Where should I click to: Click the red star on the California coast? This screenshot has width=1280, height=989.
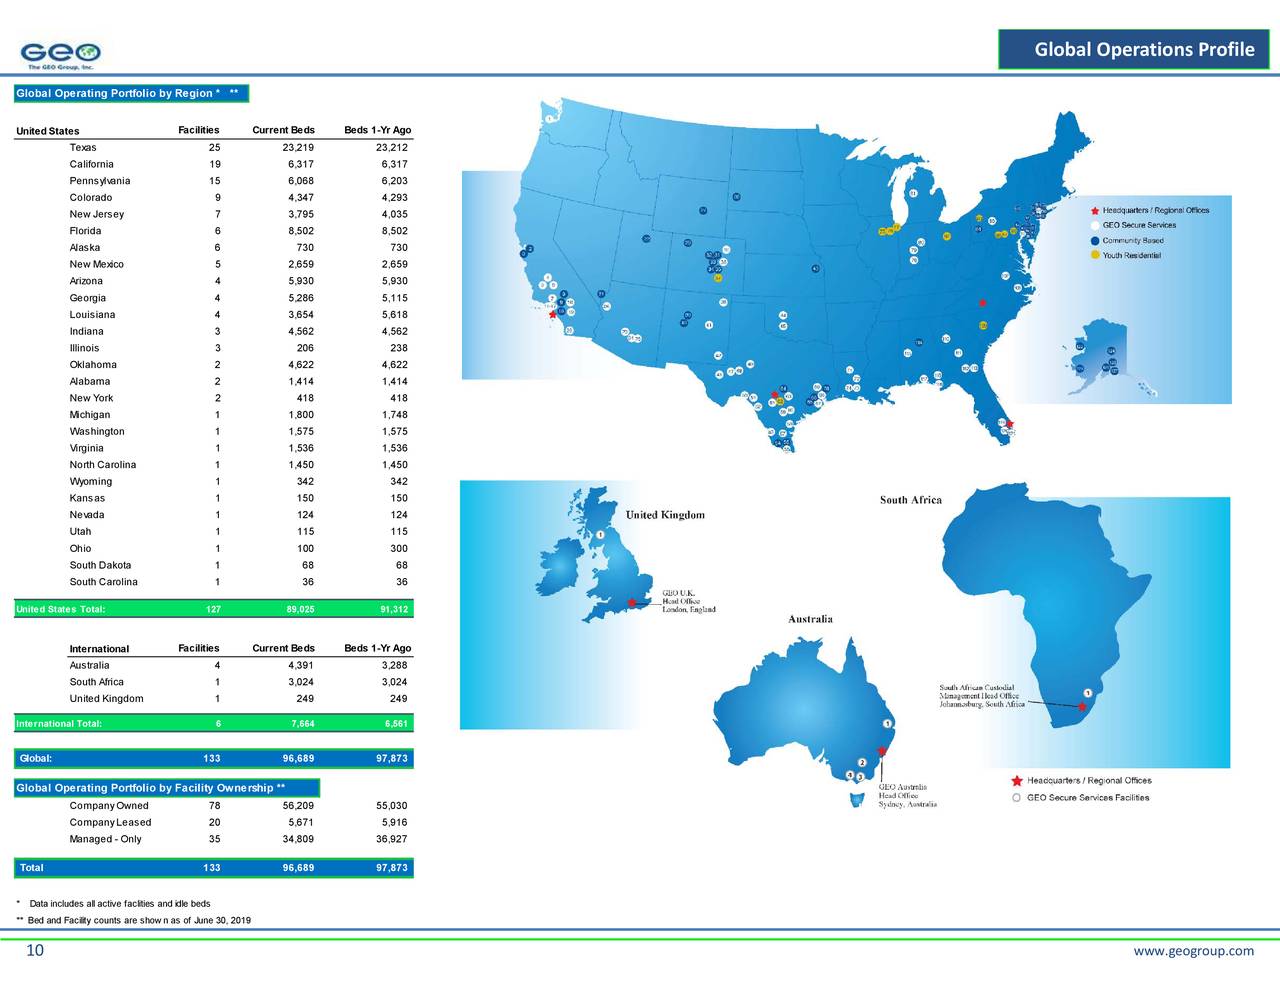[x=552, y=314]
